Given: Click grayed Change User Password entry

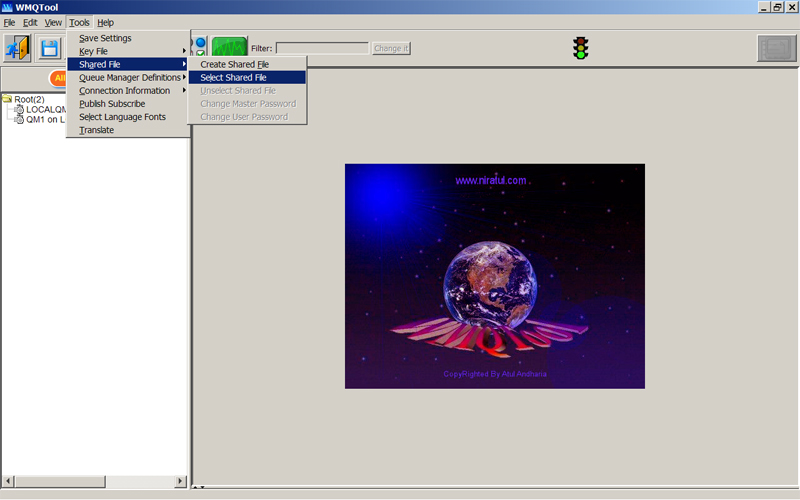Looking at the screenshot, I should click(x=247, y=117).
